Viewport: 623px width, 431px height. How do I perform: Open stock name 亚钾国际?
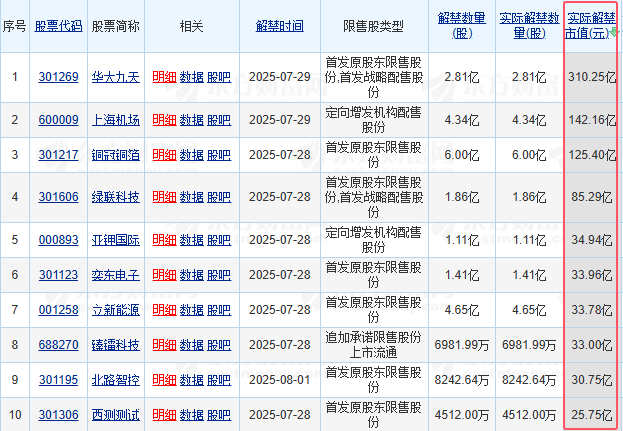pos(116,240)
